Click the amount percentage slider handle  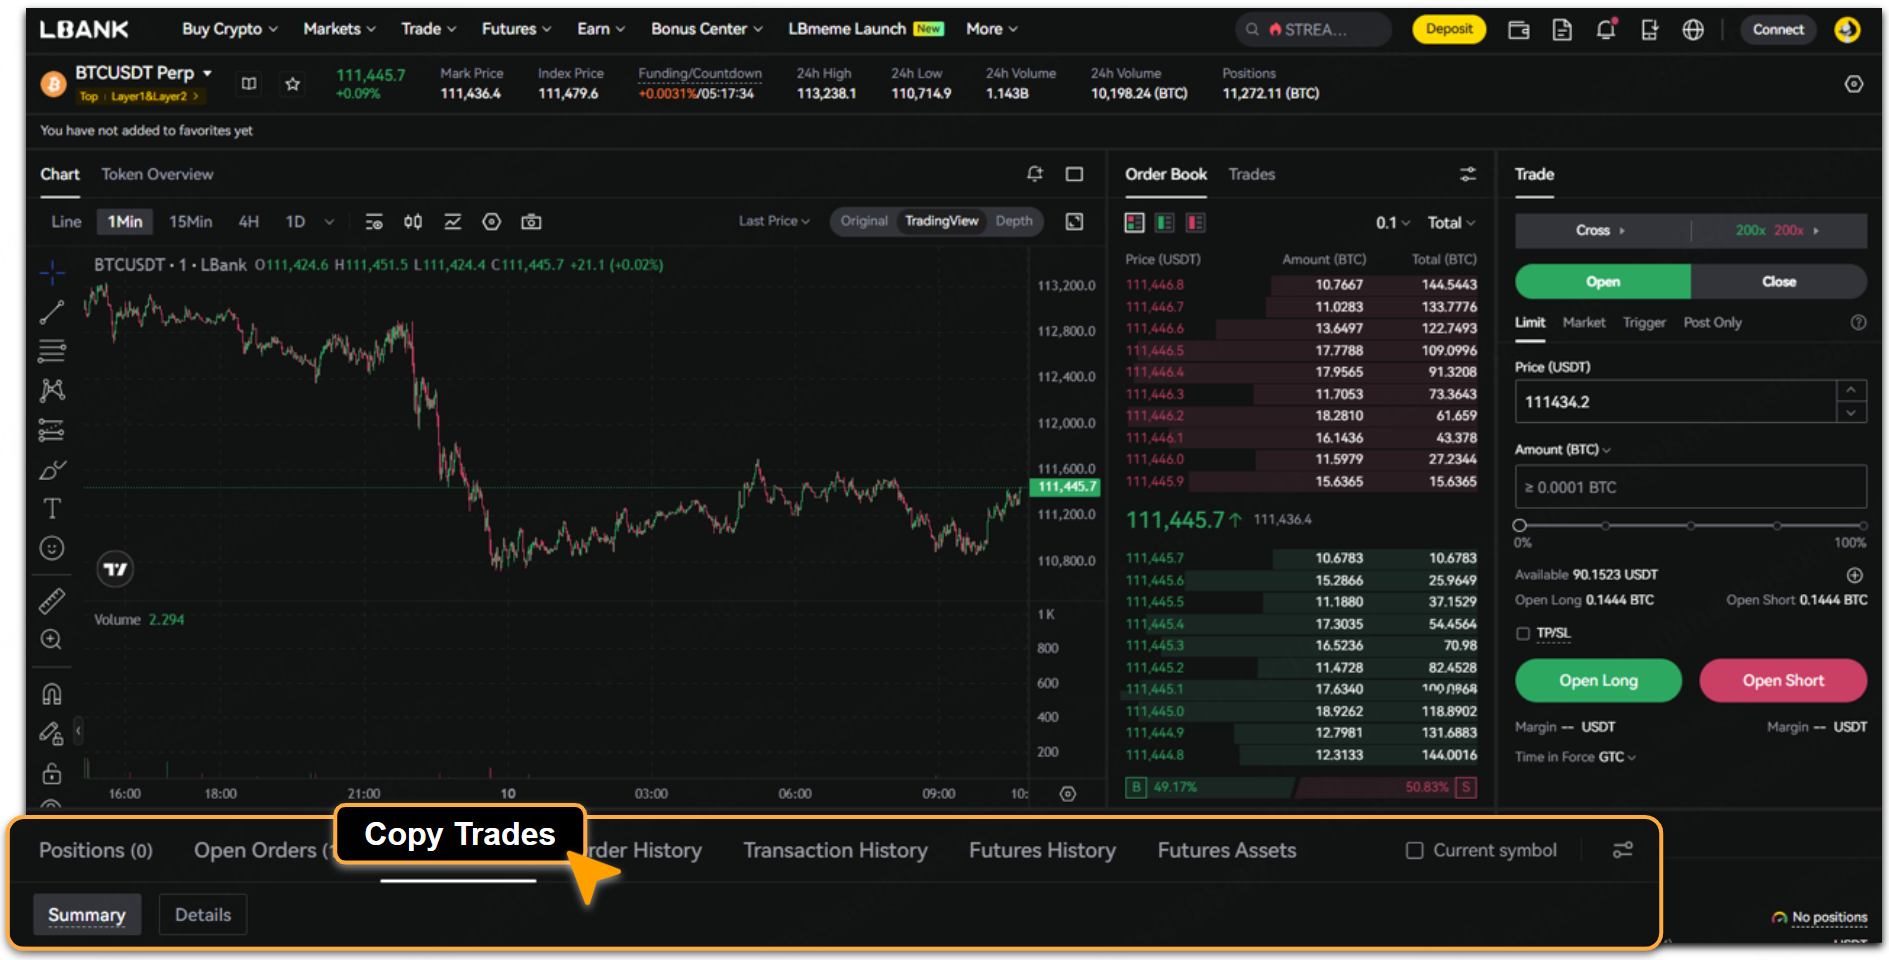(x=1520, y=525)
